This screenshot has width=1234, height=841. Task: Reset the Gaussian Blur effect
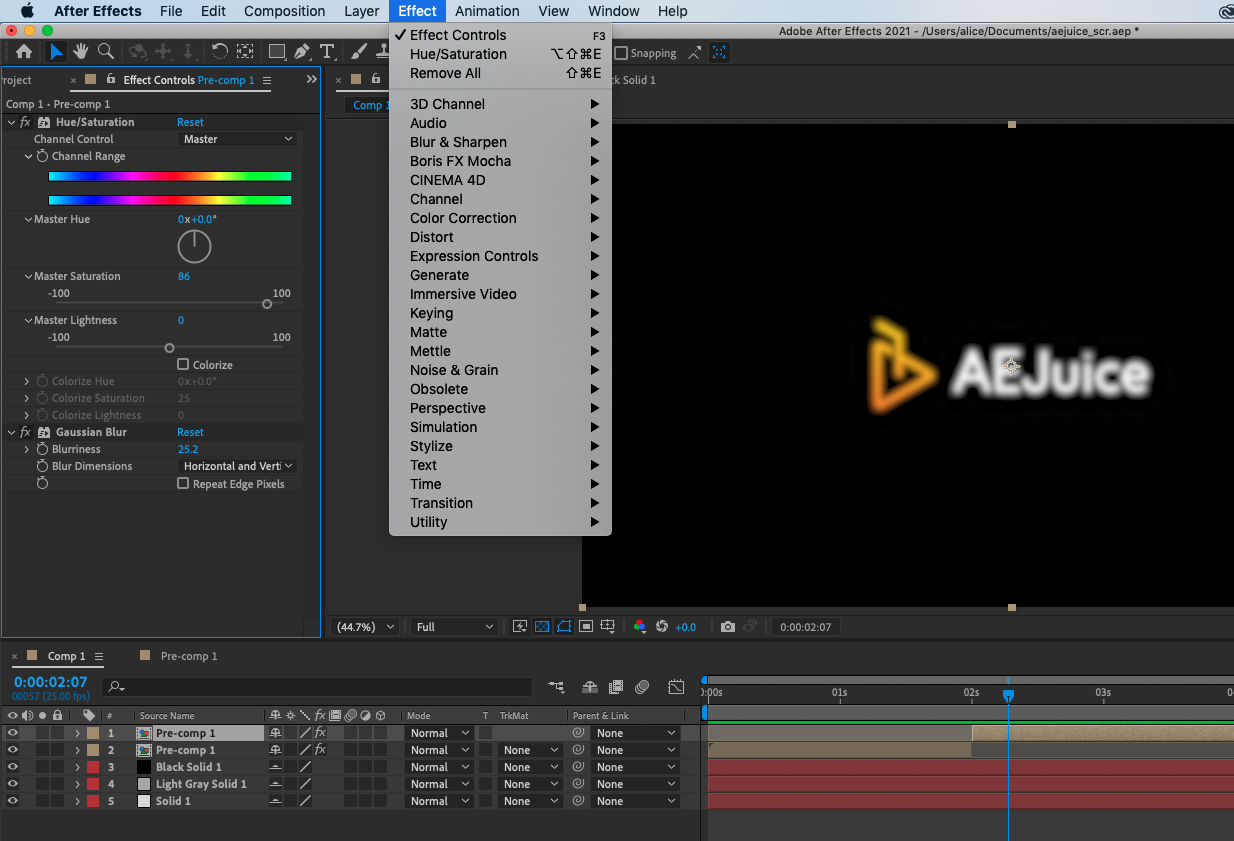pyautogui.click(x=190, y=432)
